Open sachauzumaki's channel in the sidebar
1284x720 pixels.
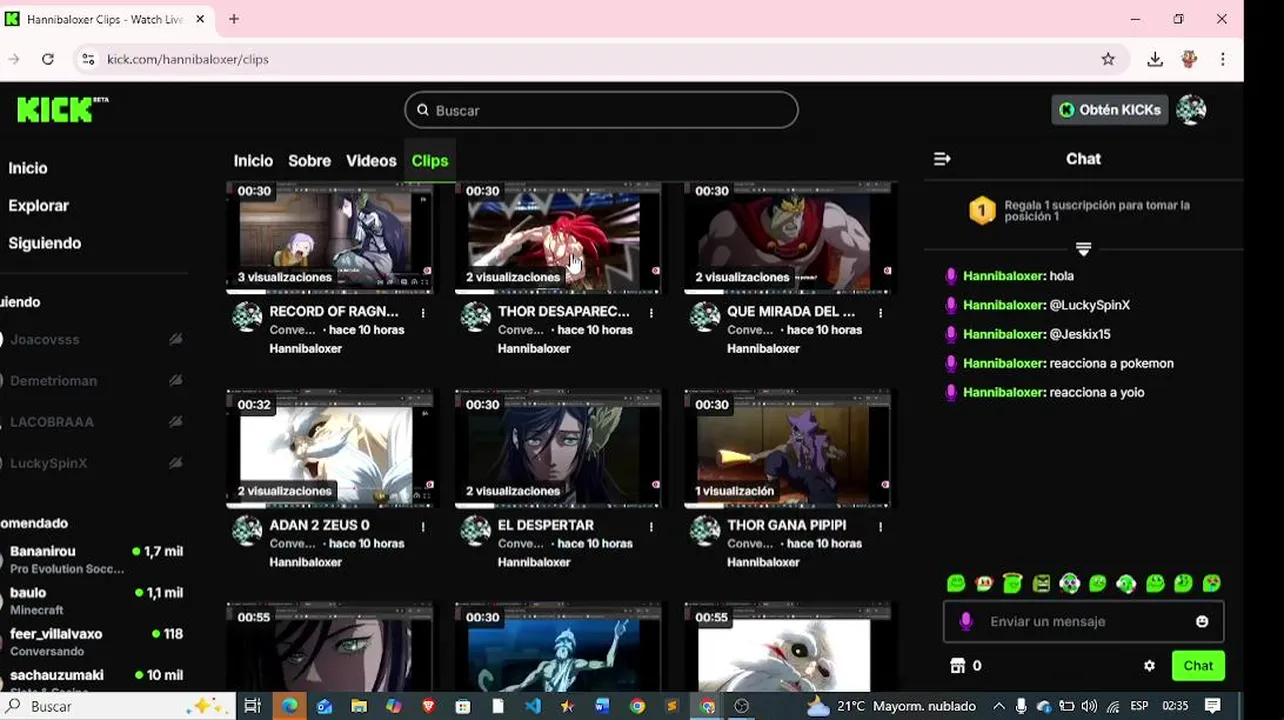(95, 680)
